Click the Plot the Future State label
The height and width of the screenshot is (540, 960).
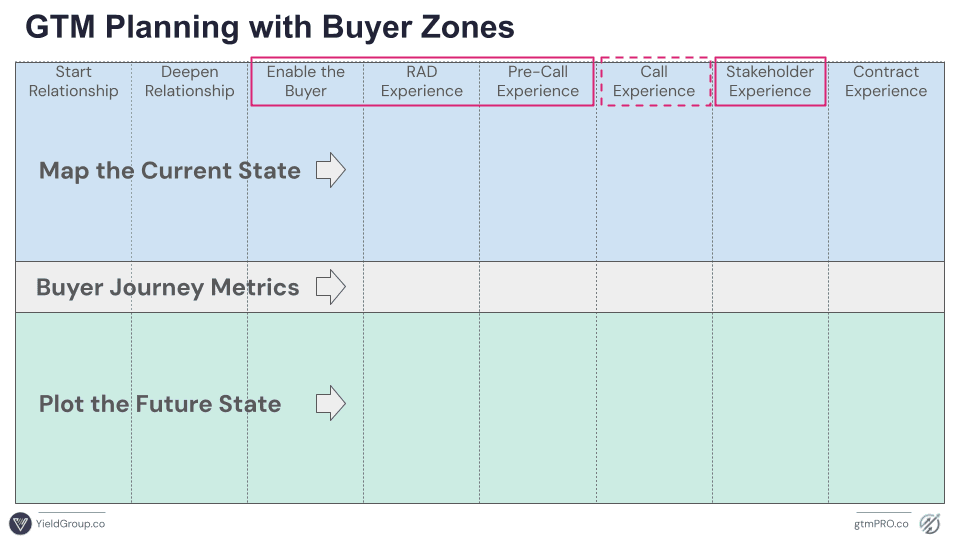[160, 404]
